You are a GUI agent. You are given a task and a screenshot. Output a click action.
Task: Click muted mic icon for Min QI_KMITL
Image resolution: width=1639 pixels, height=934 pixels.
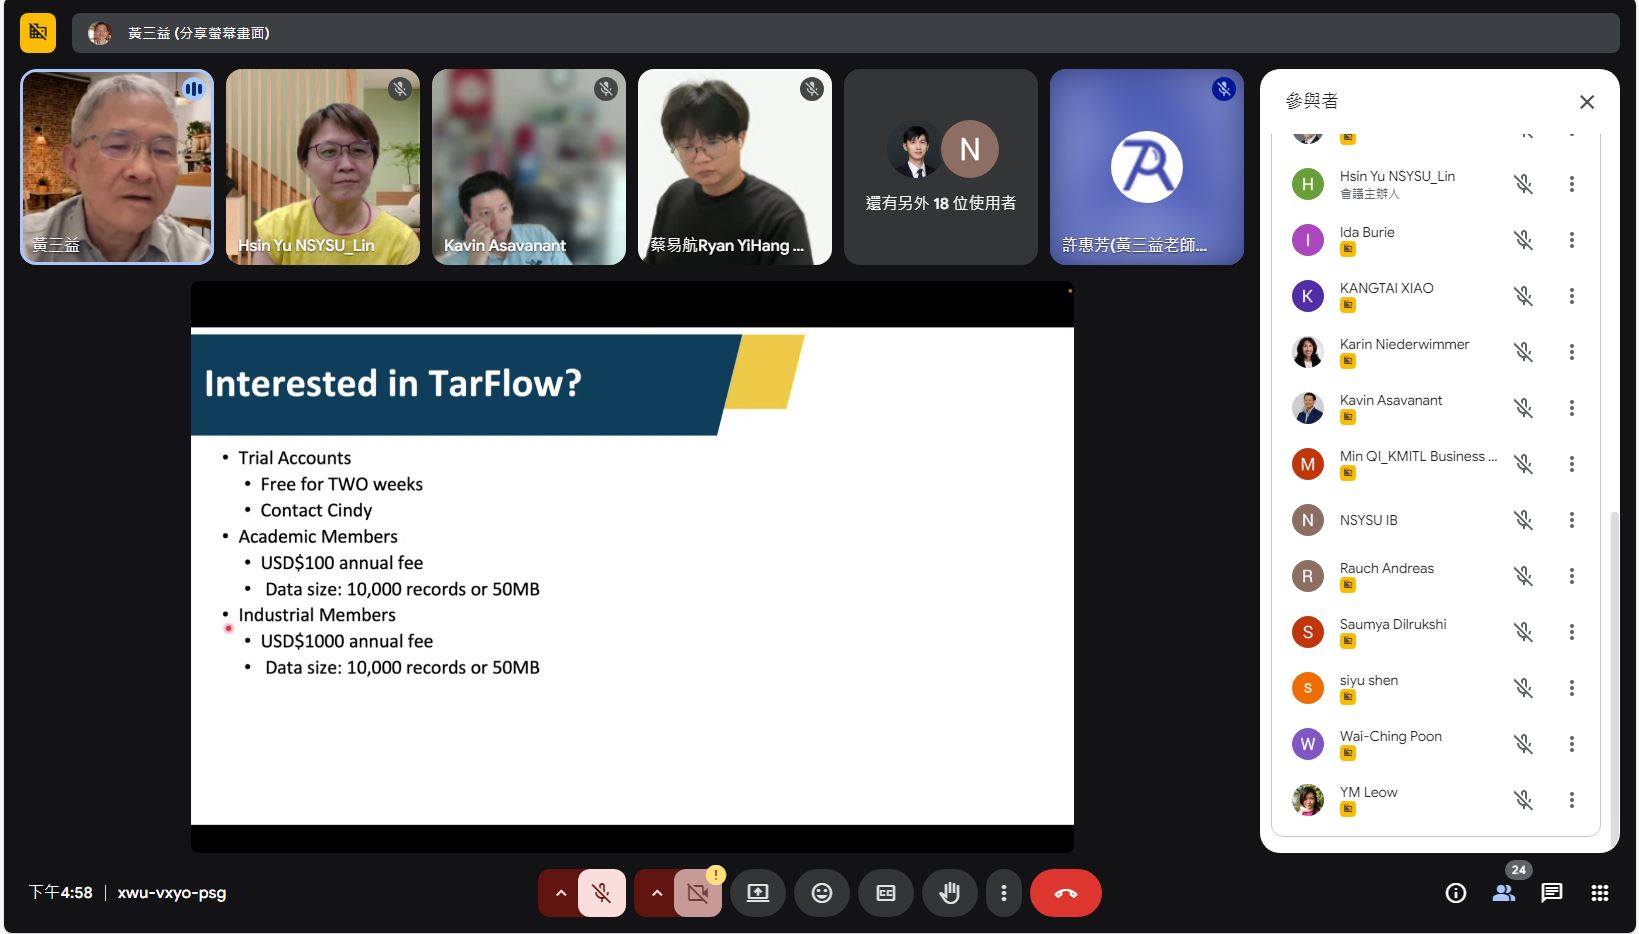[1524, 464]
